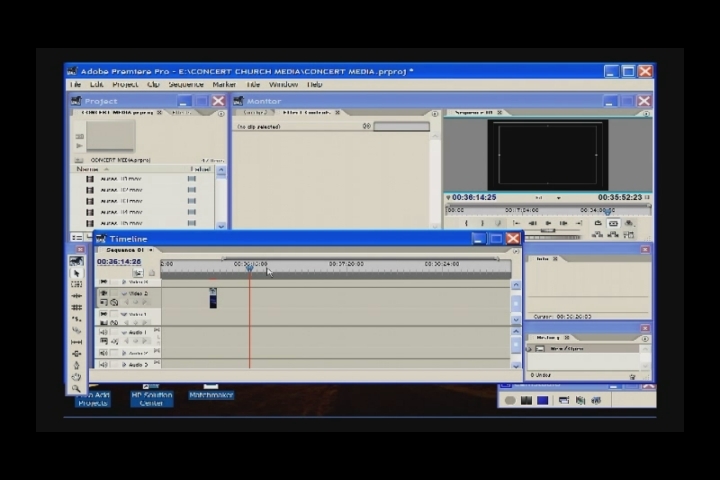Collapse the Video 2 track triangle
The height and width of the screenshot is (480, 720).
(124, 294)
